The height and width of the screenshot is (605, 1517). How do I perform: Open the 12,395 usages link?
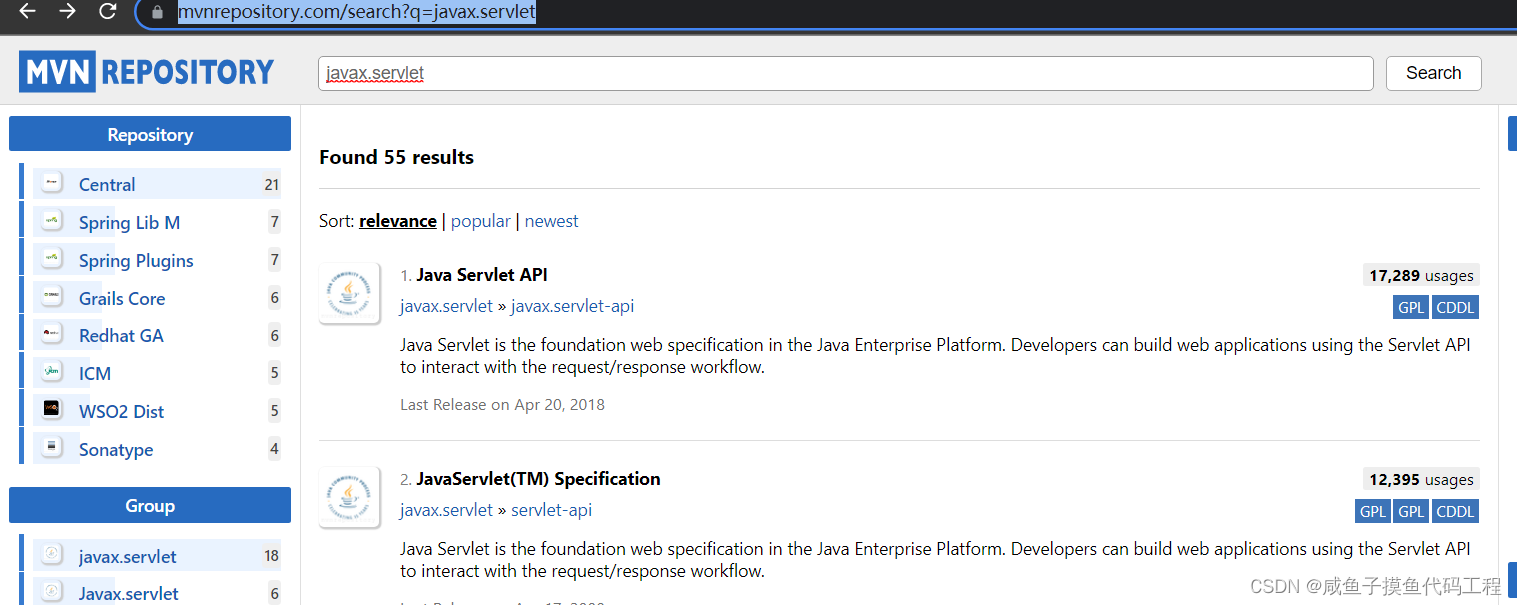pos(1421,479)
